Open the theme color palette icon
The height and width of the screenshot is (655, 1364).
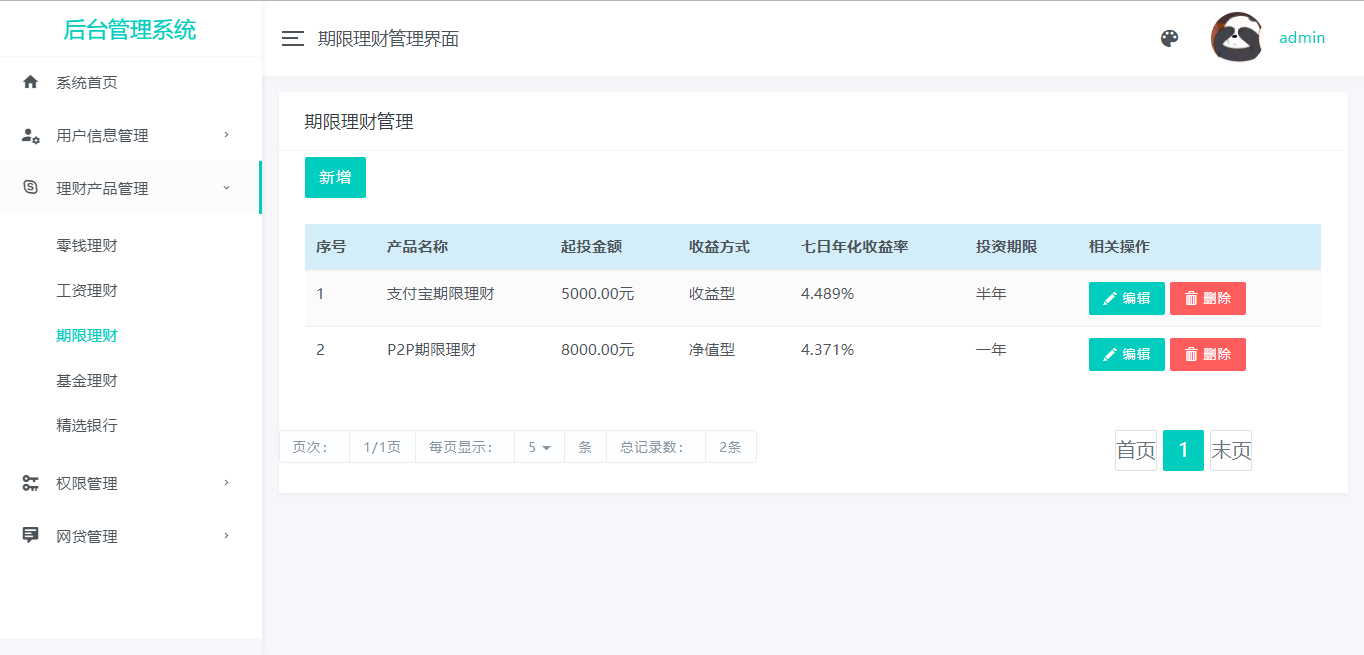pos(1169,38)
